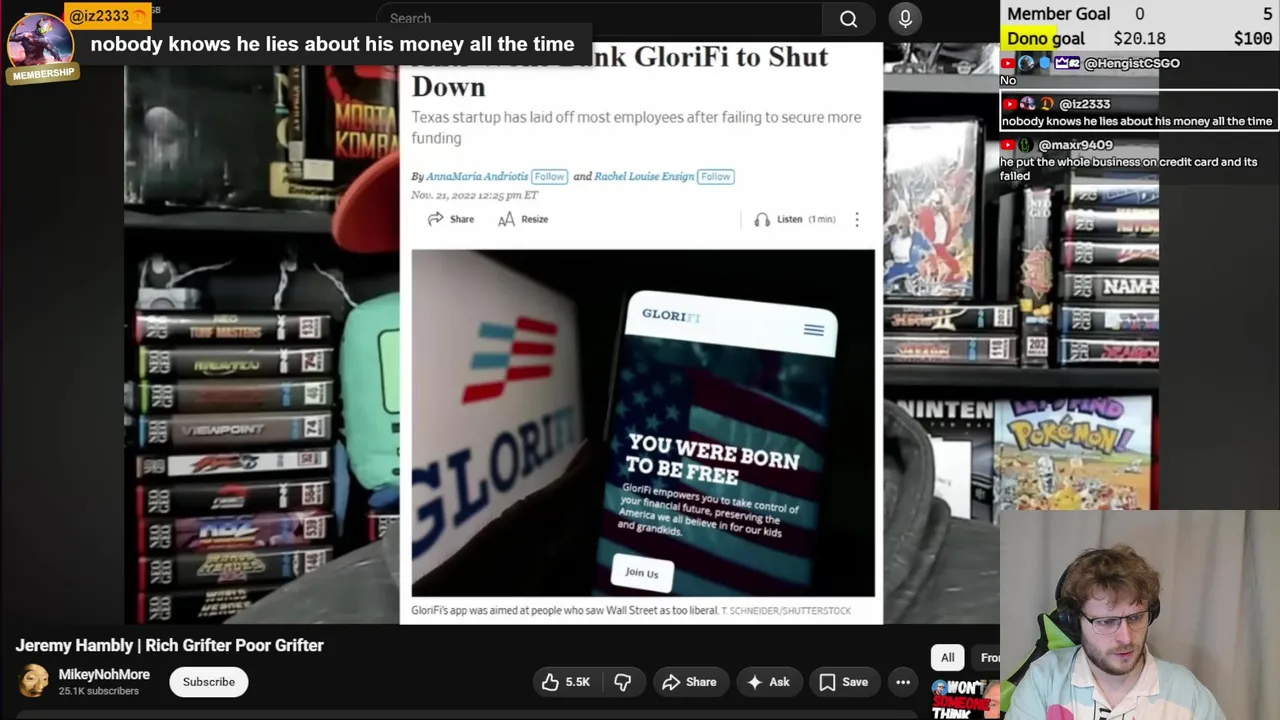Click Share icon in the article
Screen dimensions: 1280x720
451,219
